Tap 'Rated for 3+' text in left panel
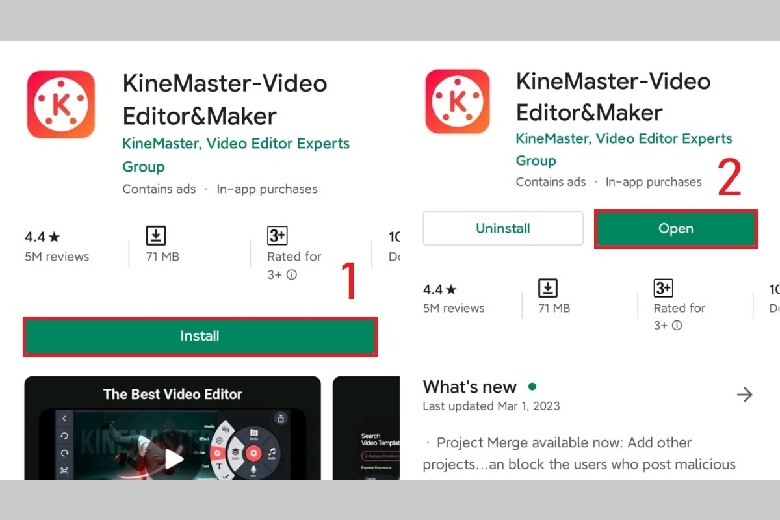 coord(294,265)
